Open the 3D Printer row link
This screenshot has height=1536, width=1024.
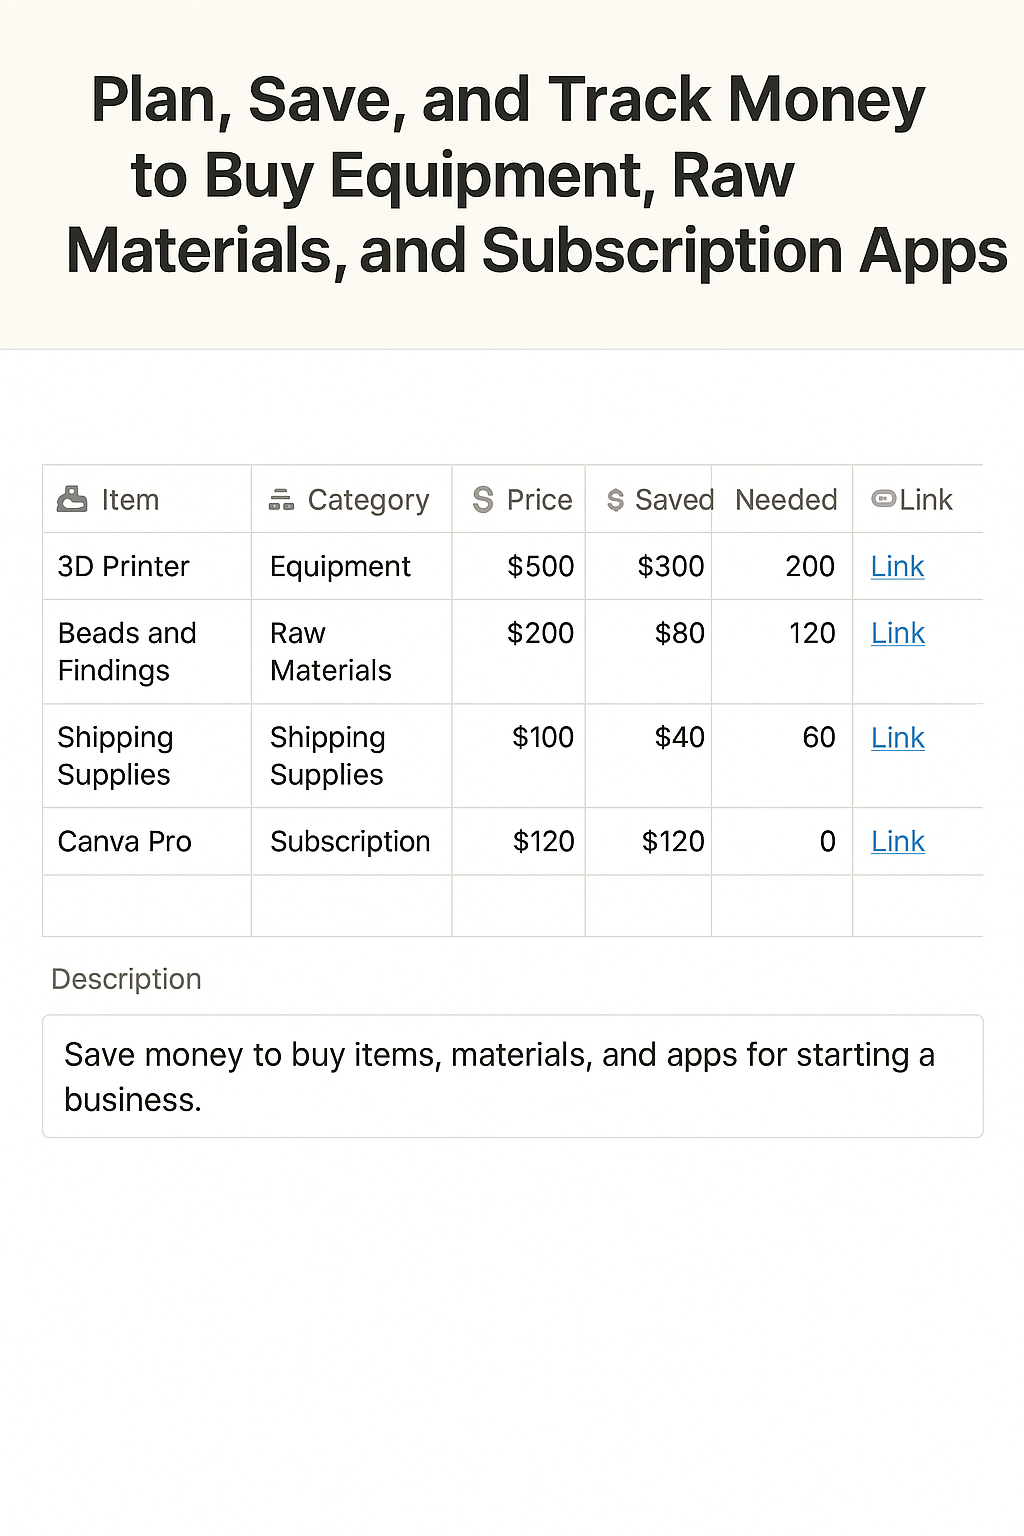pyautogui.click(x=897, y=567)
